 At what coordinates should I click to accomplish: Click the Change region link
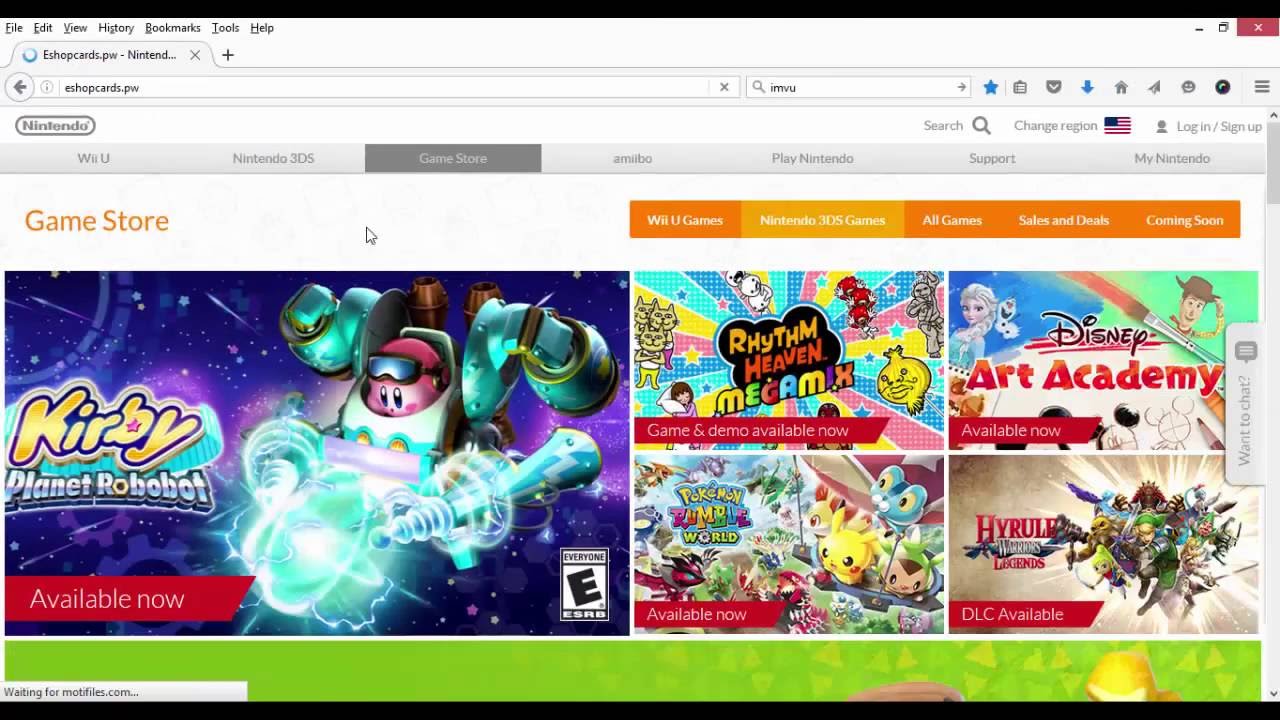[1055, 126]
